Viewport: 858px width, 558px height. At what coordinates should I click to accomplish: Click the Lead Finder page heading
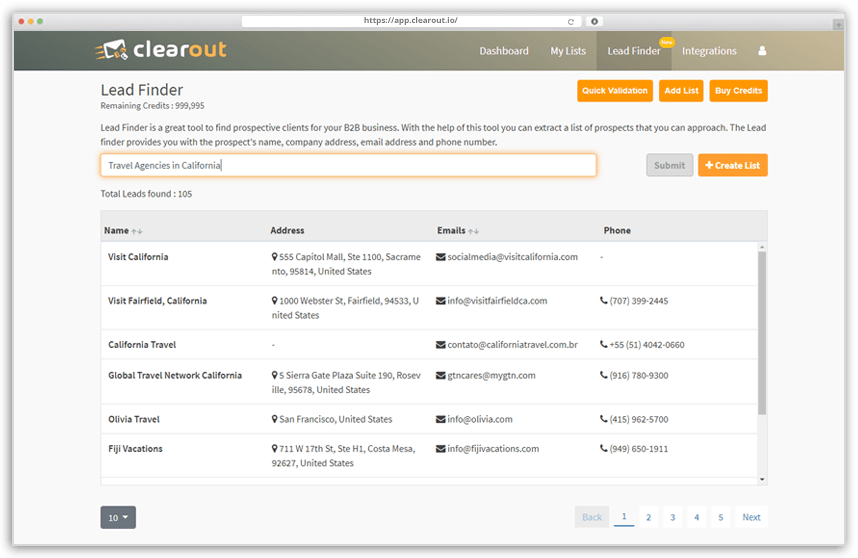pos(142,90)
